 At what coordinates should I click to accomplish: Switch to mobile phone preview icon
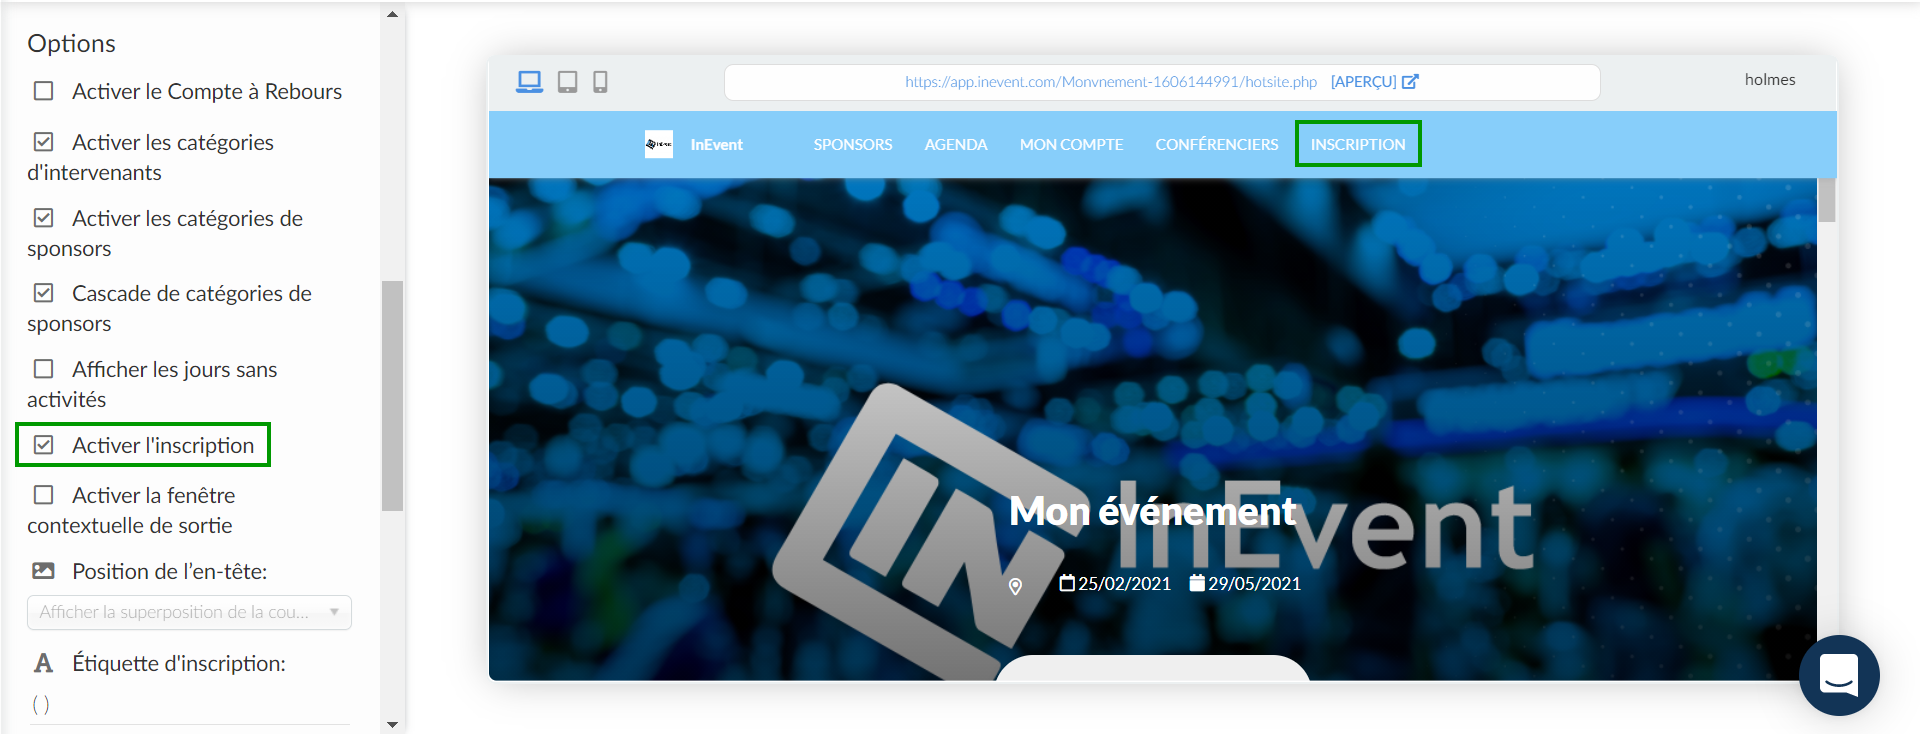coord(600,82)
